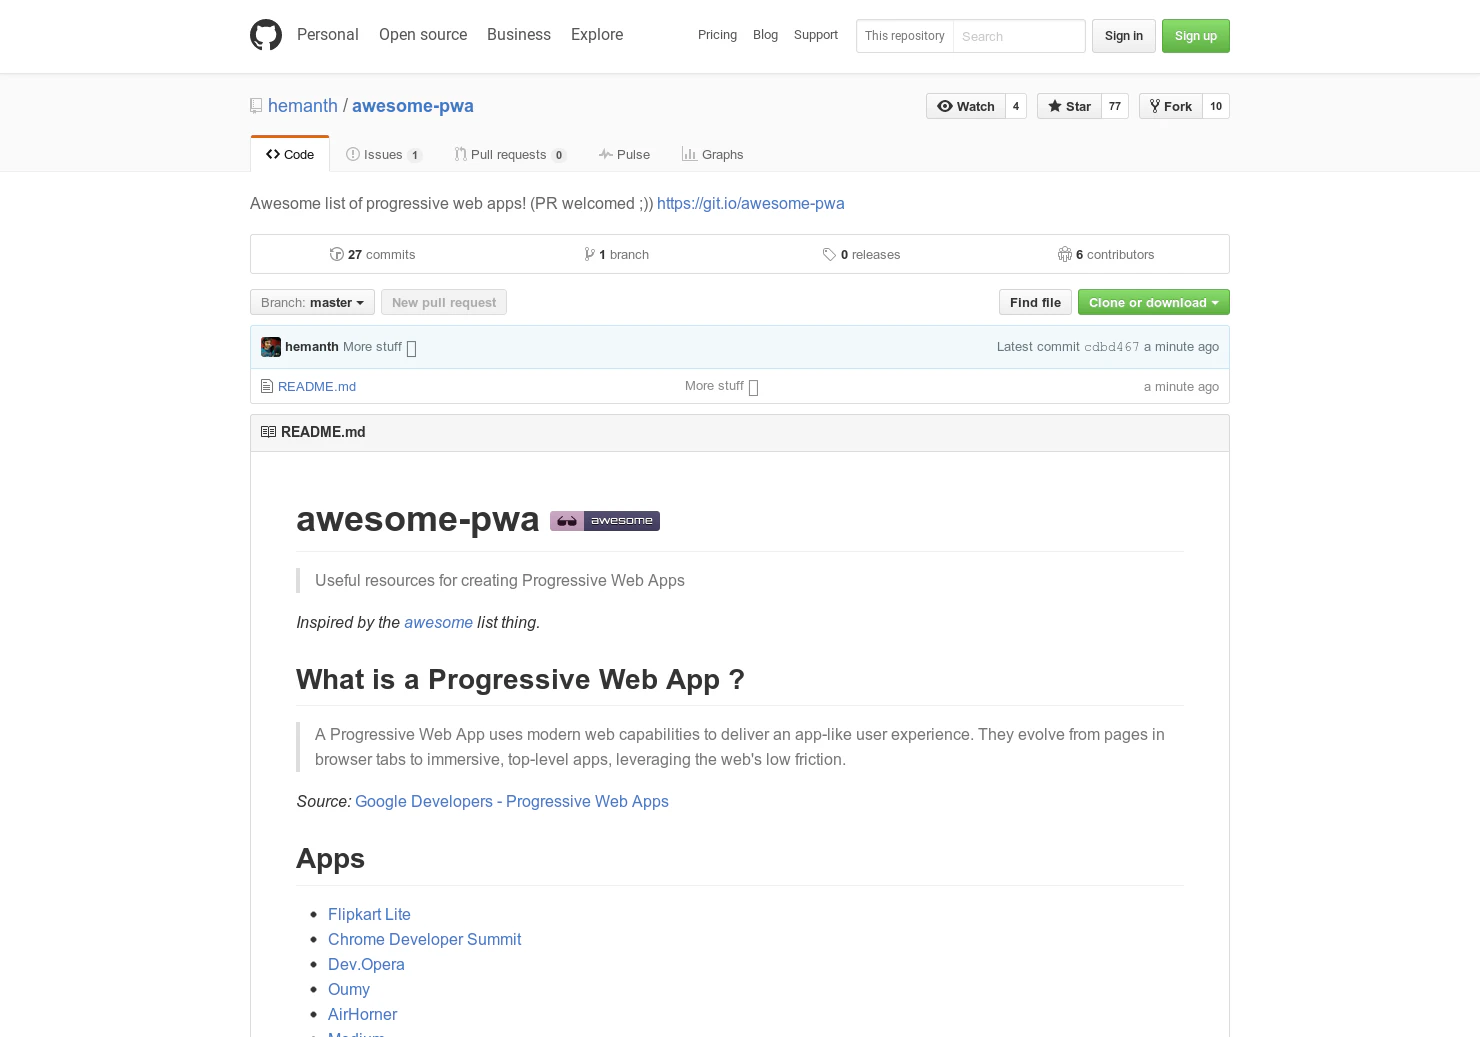The image size is (1480, 1037).
Task: Open the 'This repository' search scope selector
Action: pos(904,36)
